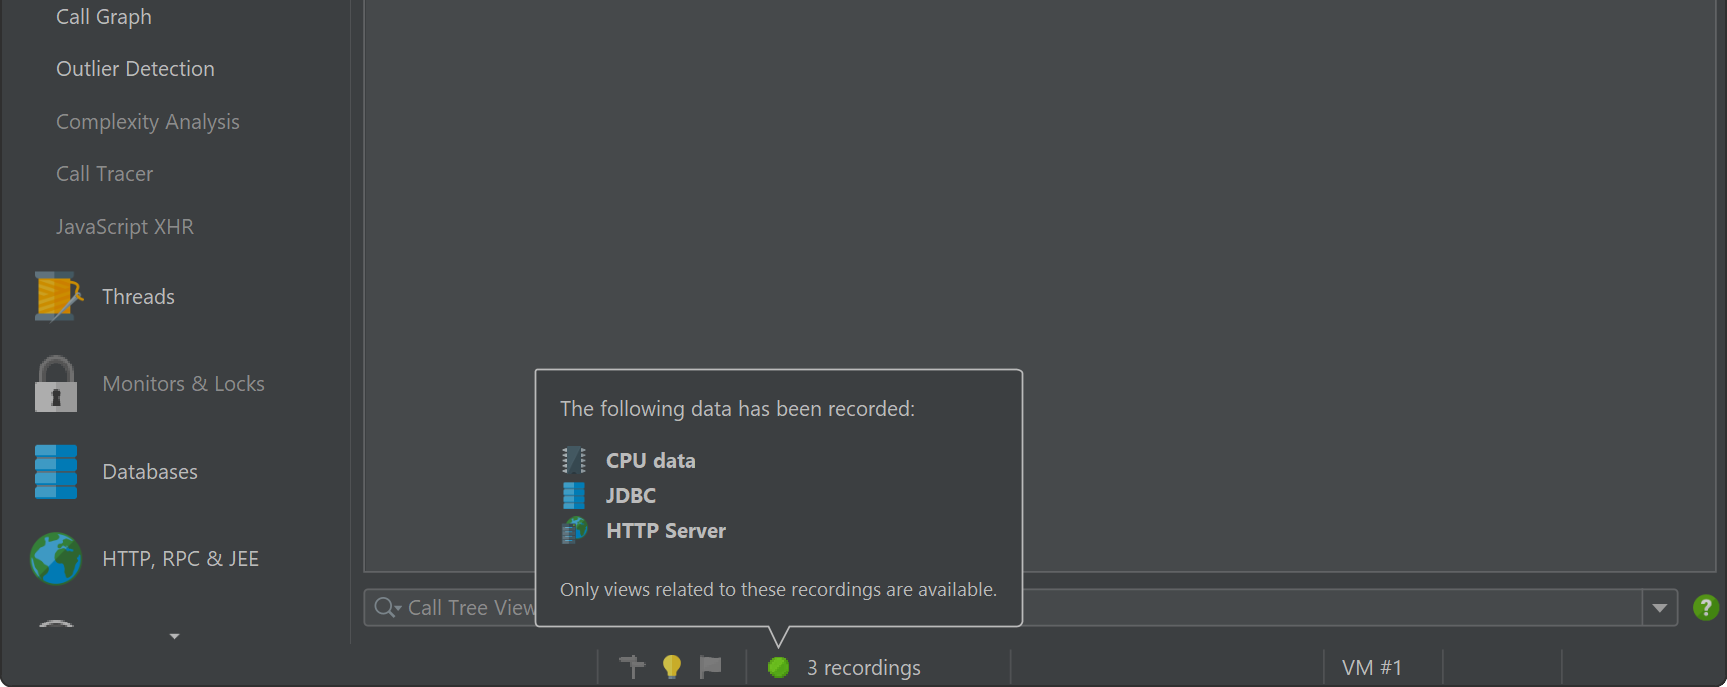Click the Monitors & Locks padlock icon

[56, 384]
